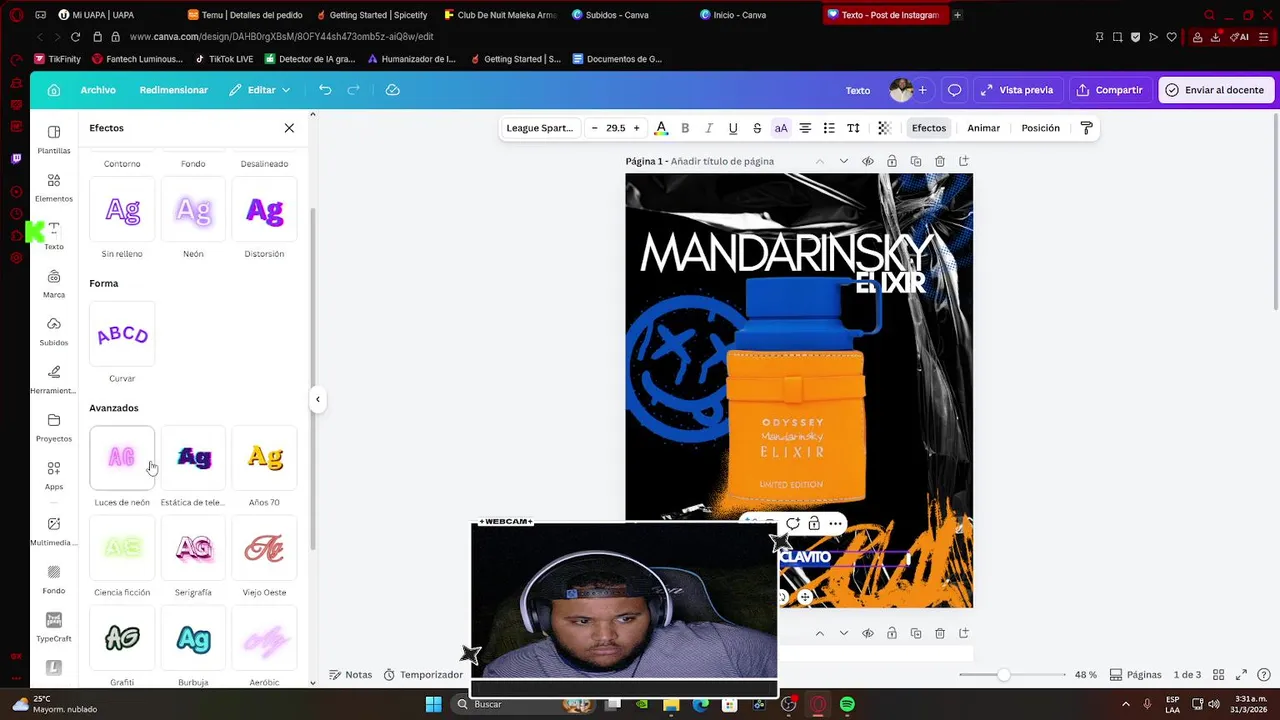Screen dimensions: 1280x720
Task: Increase font size with plus button
Action: pos(636,128)
